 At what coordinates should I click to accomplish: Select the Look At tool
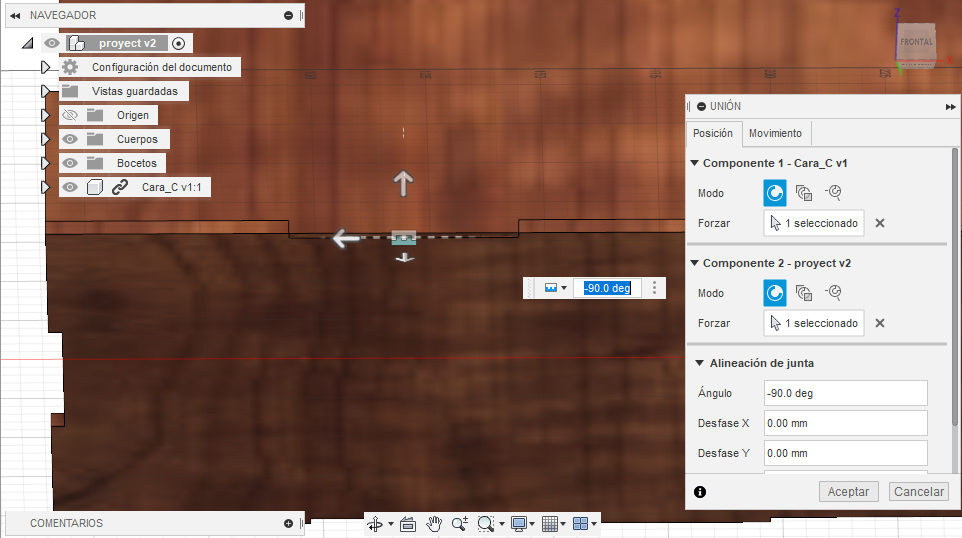pos(408,524)
